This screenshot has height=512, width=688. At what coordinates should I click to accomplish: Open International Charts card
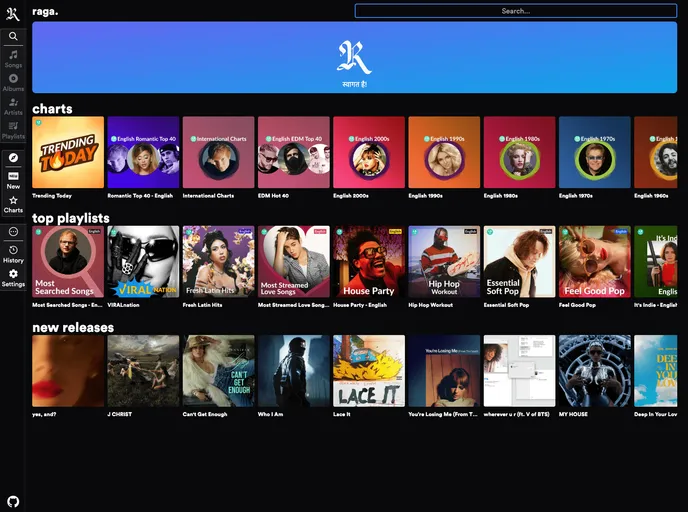coord(219,152)
